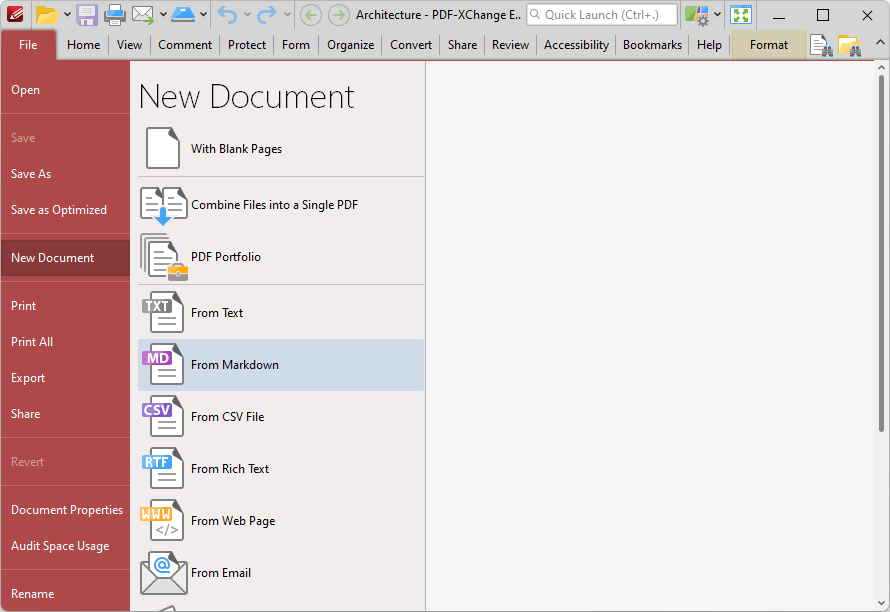
Task: Switch to the Home tab
Action: 83,45
